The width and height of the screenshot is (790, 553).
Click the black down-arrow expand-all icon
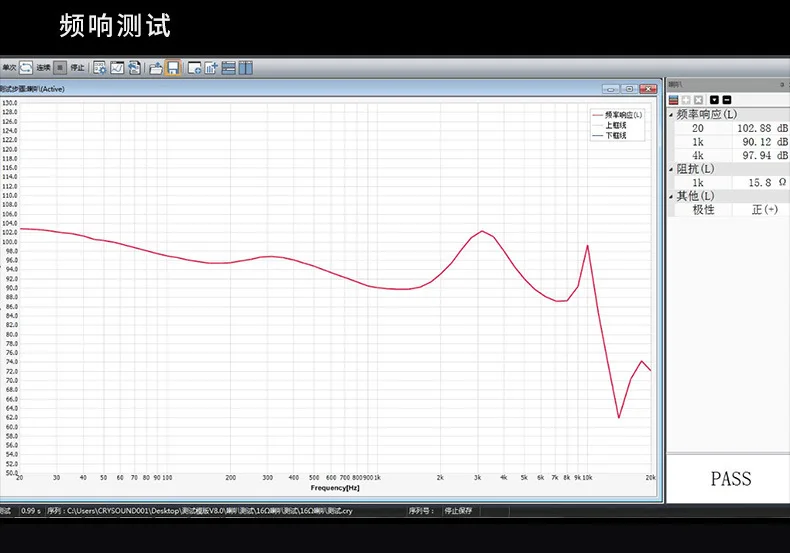(714, 100)
